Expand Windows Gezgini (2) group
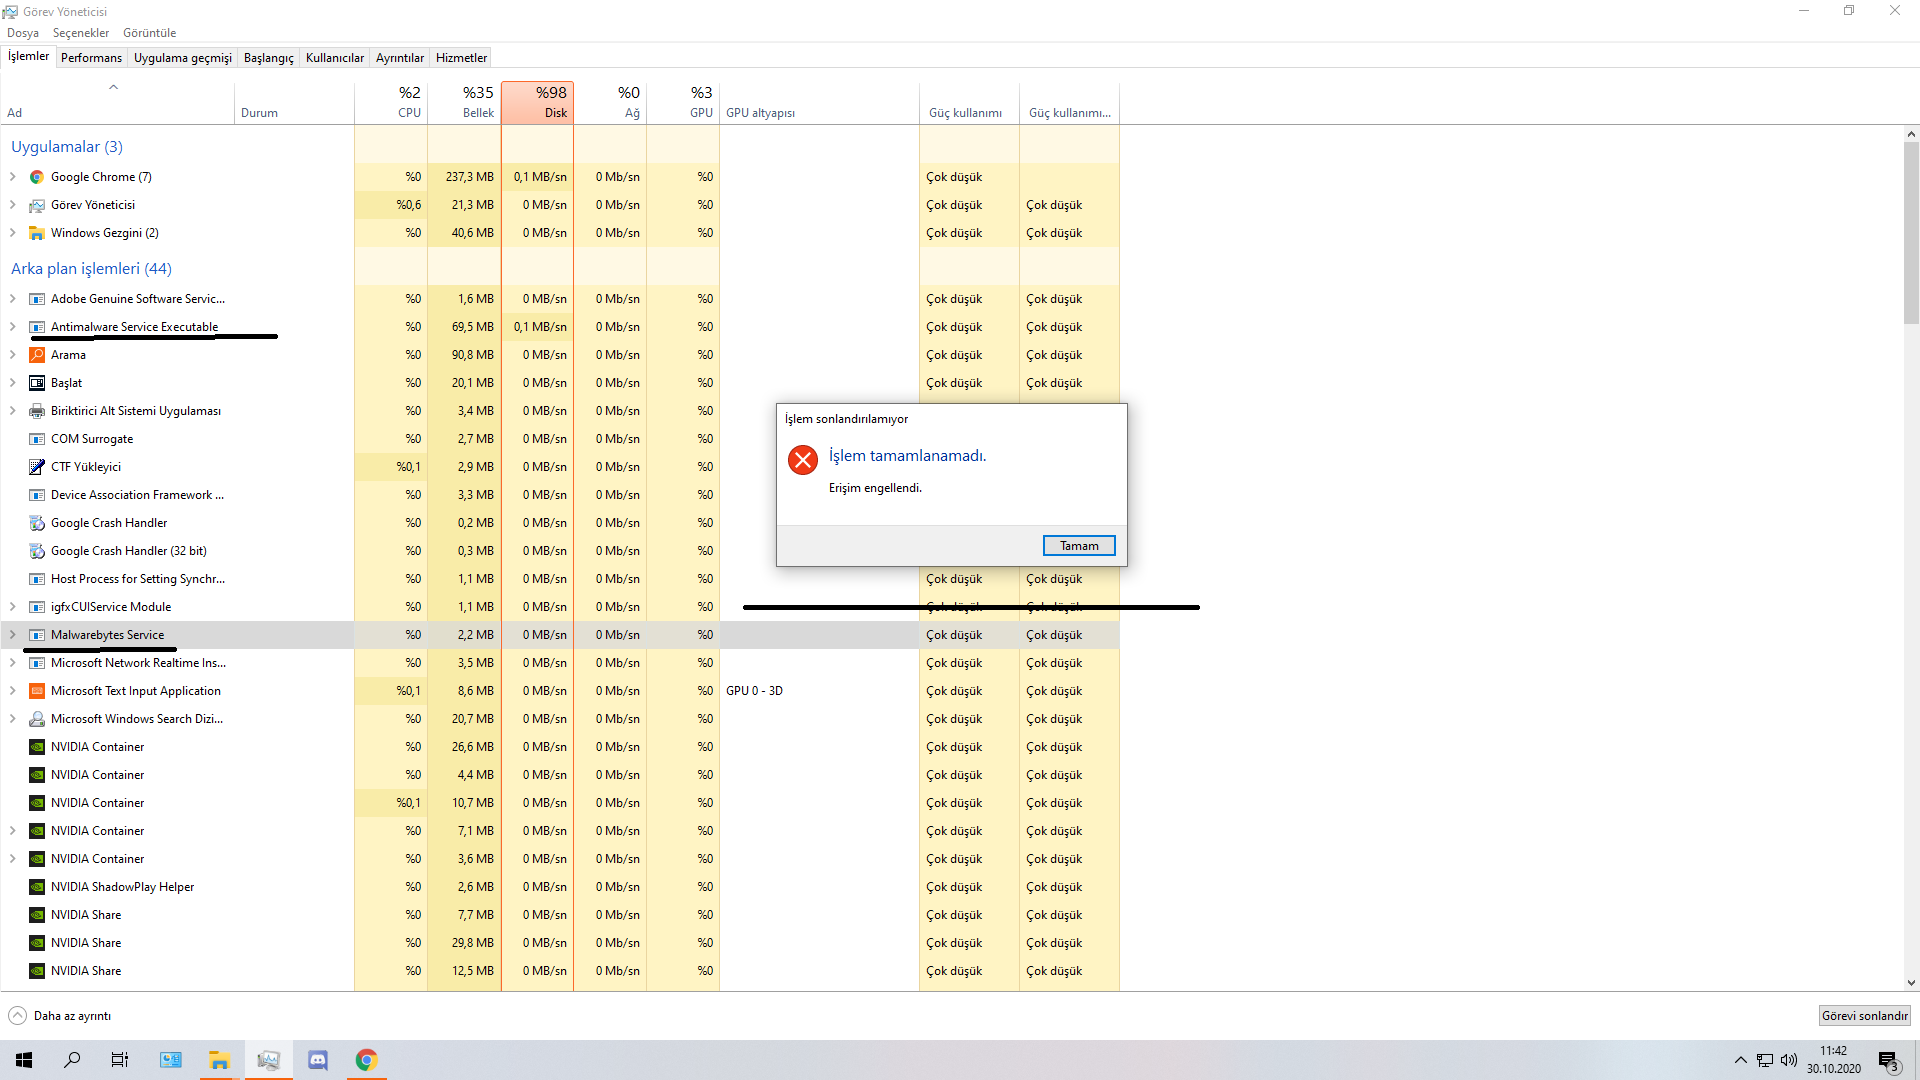Screen dimensions: 1920x1080 pyautogui.click(x=13, y=233)
